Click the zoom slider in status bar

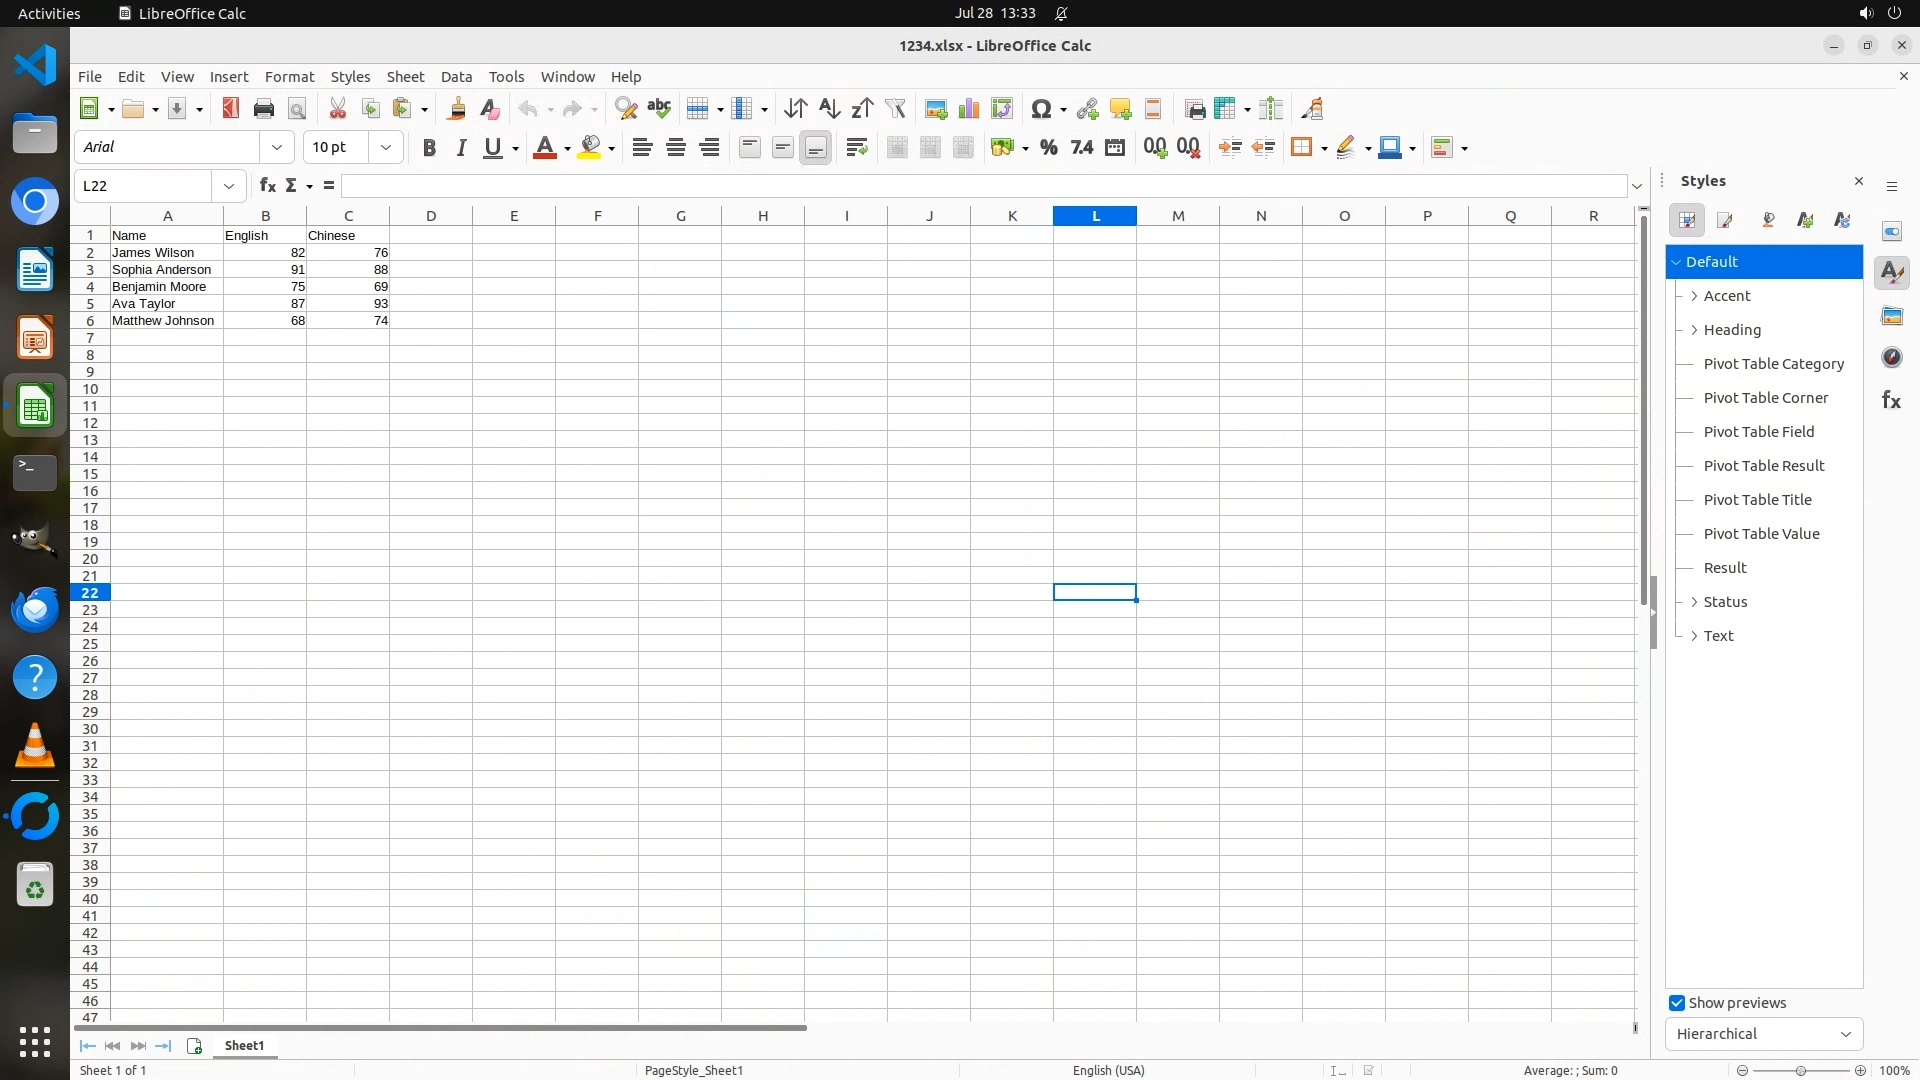click(x=1800, y=1070)
